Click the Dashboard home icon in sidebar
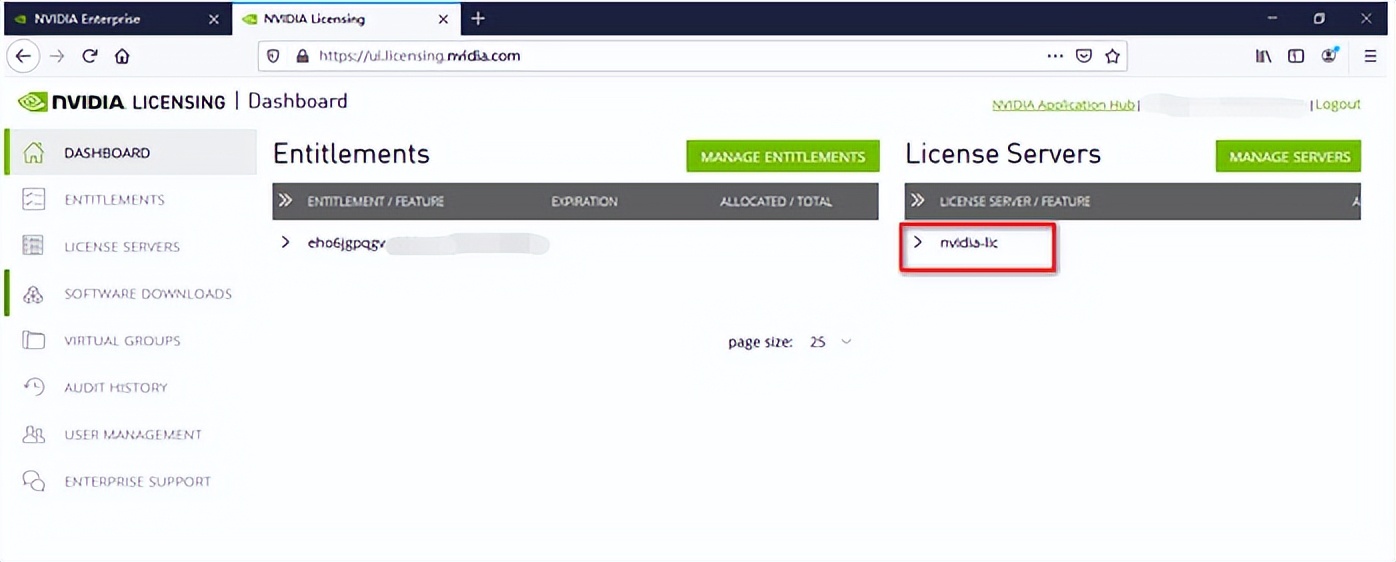1396x562 pixels. (x=33, y=153)
